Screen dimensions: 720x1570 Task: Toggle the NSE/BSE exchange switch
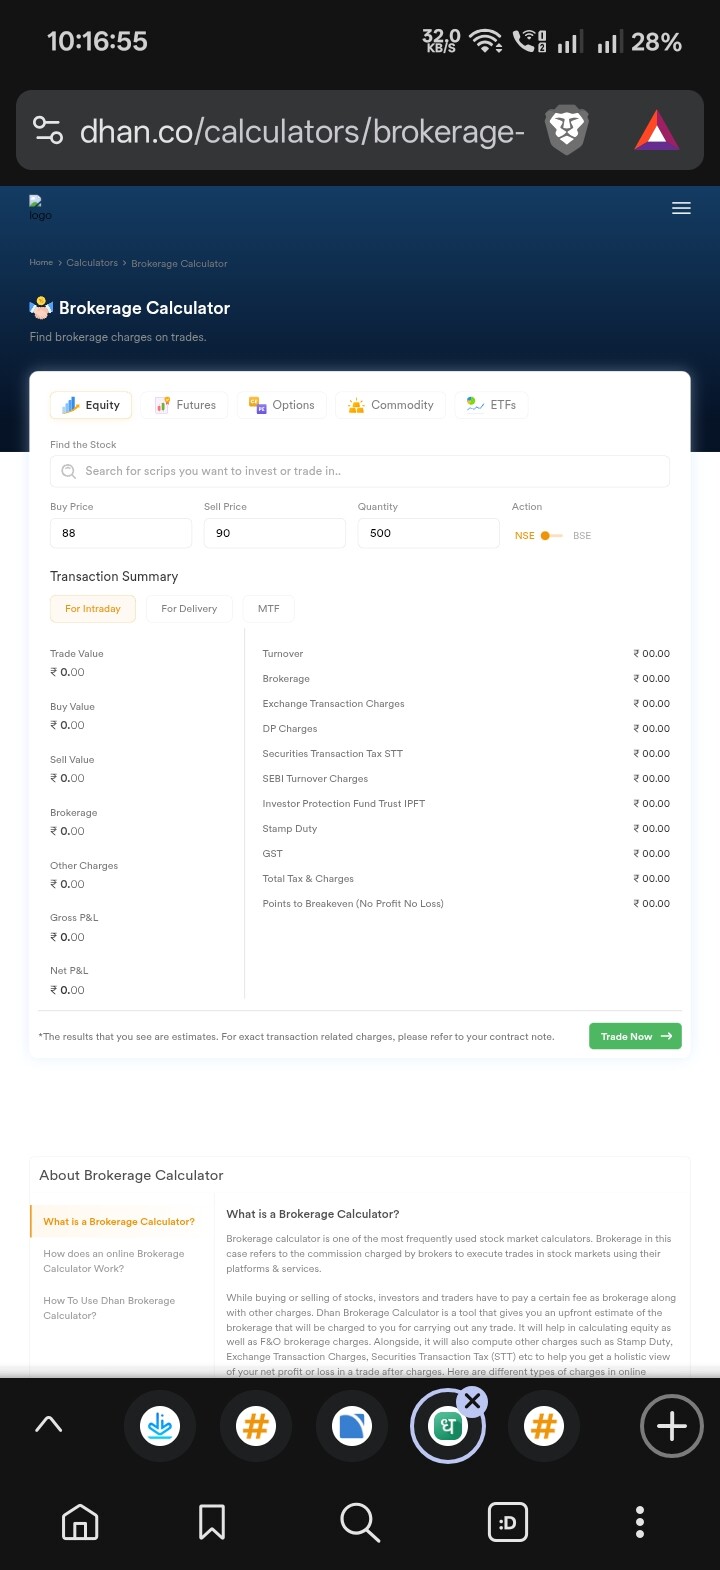coord(551,536)
